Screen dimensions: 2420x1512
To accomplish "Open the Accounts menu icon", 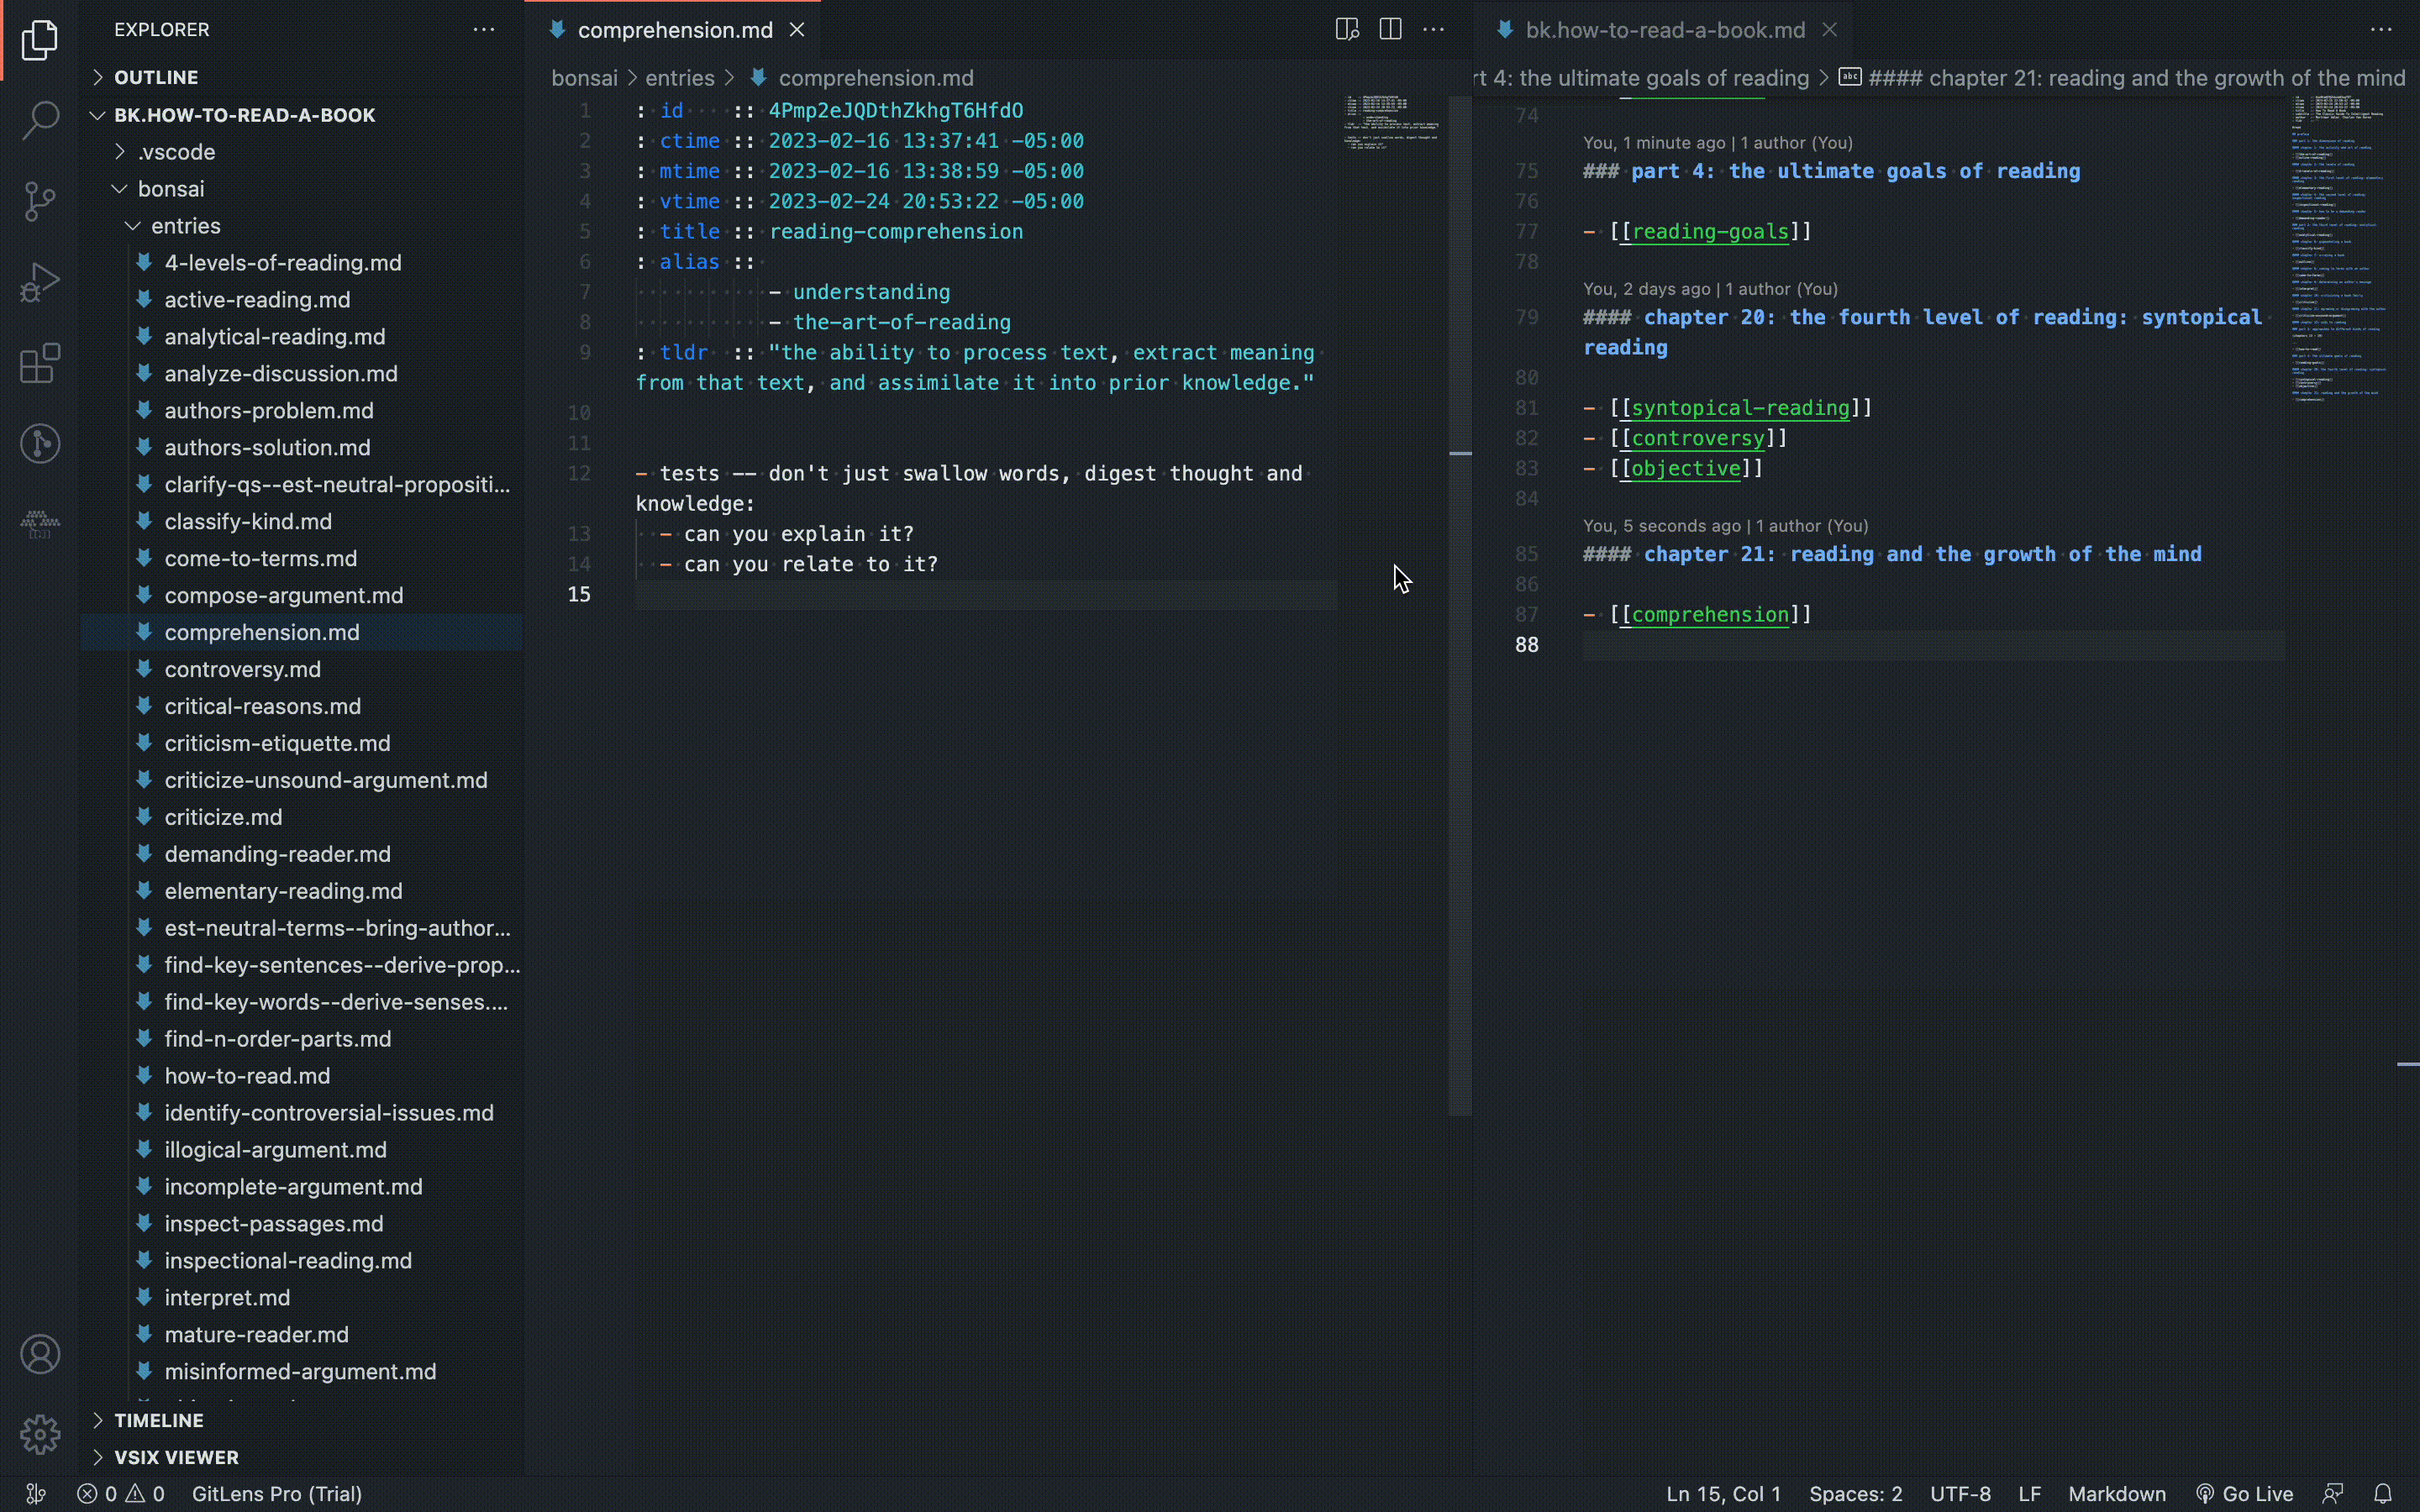I will pos(40,1354).
